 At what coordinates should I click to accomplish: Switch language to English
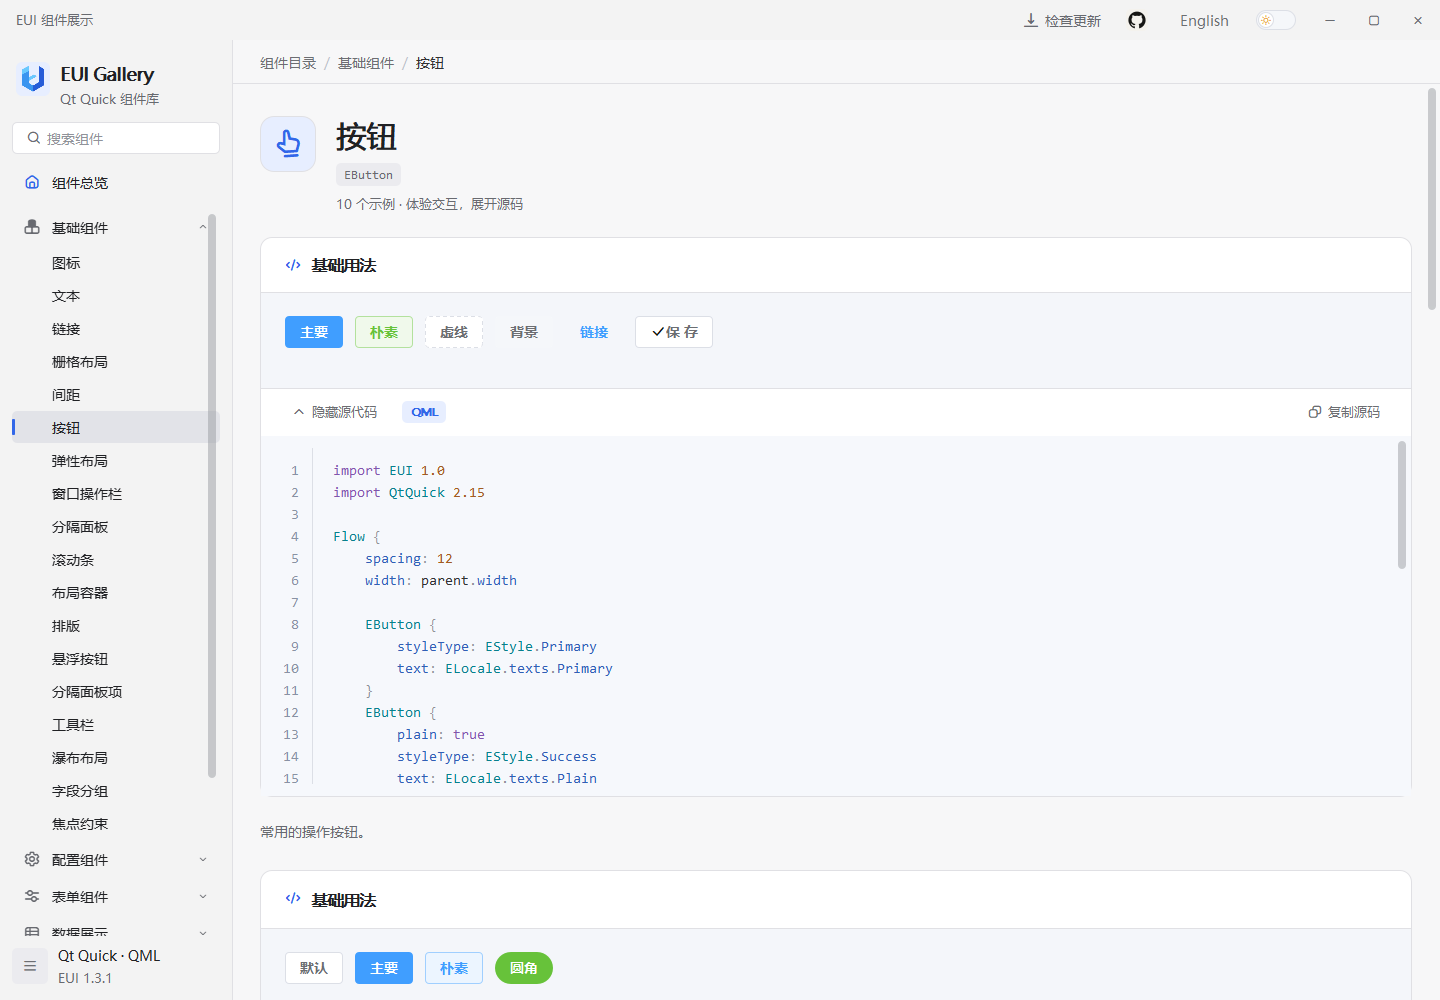tap(1204, 20)
